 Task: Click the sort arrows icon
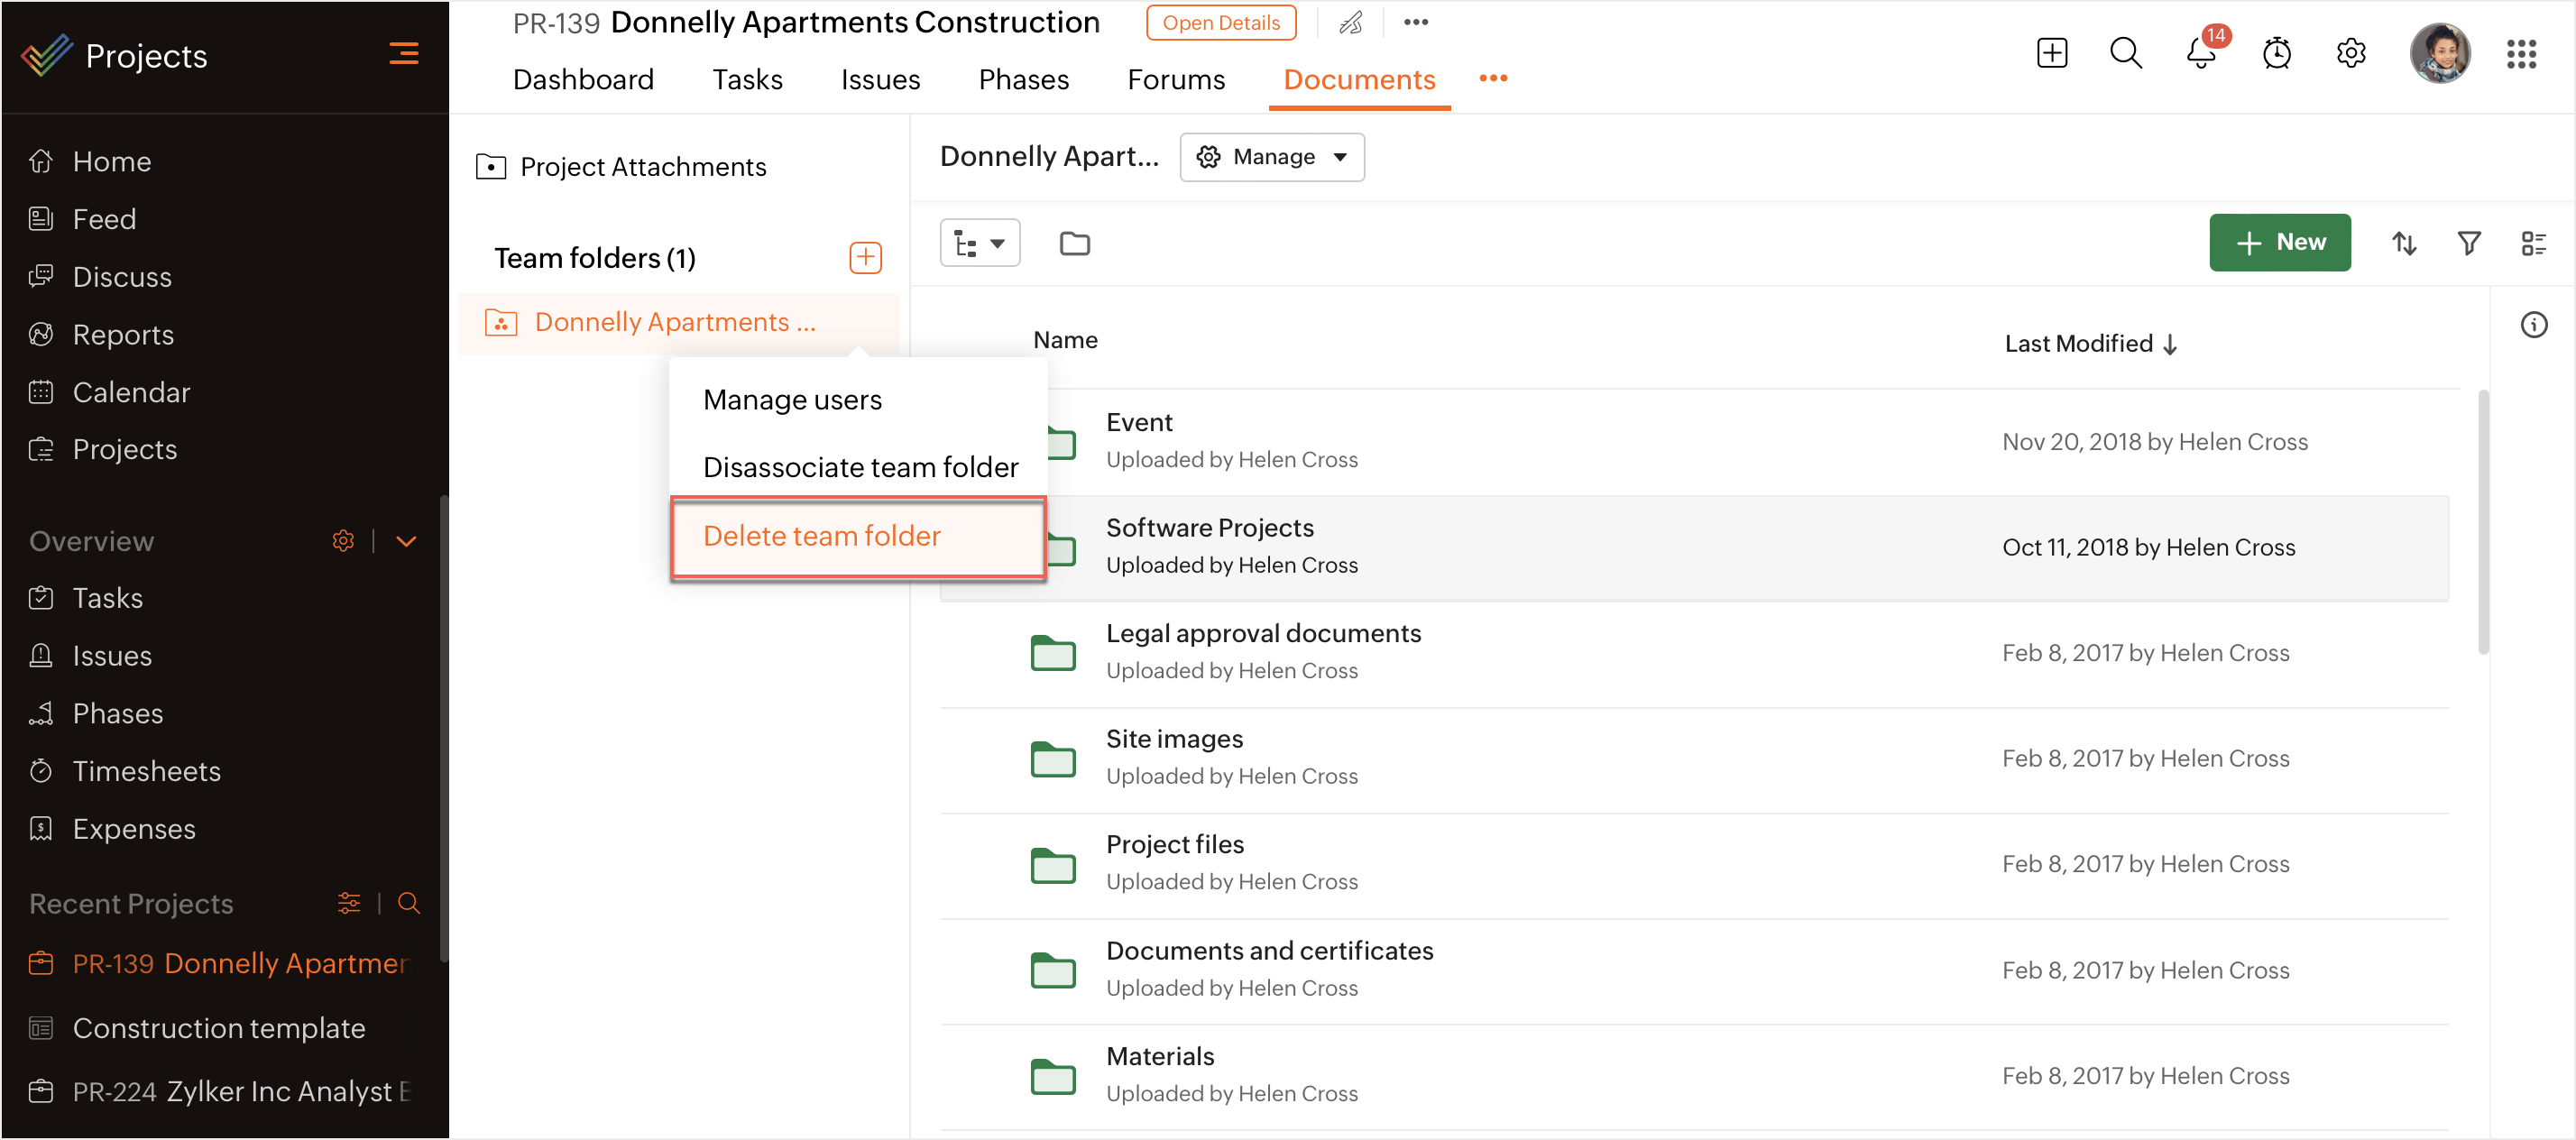tap(2404, 243)
